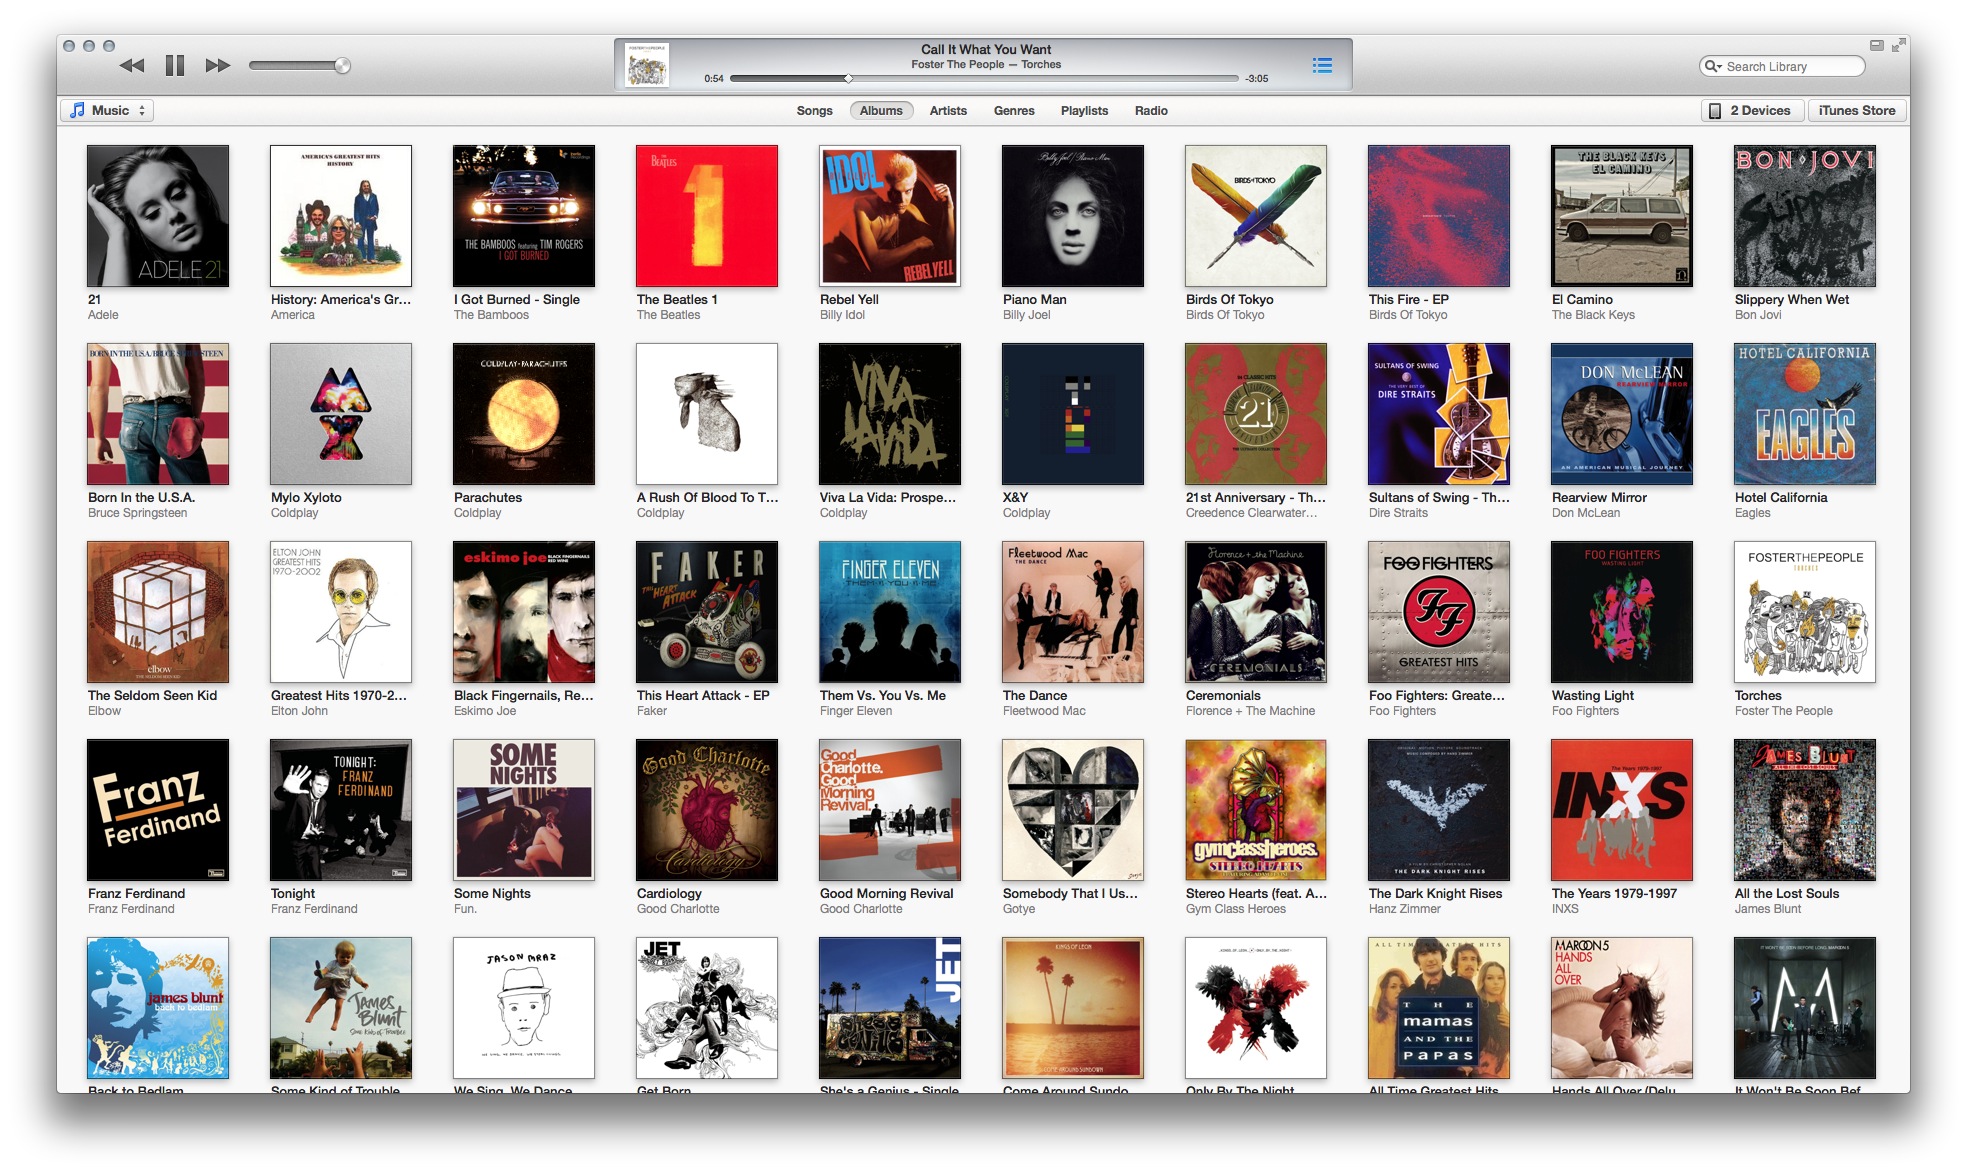
Task: Open Jason Mraz We Sing album cover
Action: 524,1008
